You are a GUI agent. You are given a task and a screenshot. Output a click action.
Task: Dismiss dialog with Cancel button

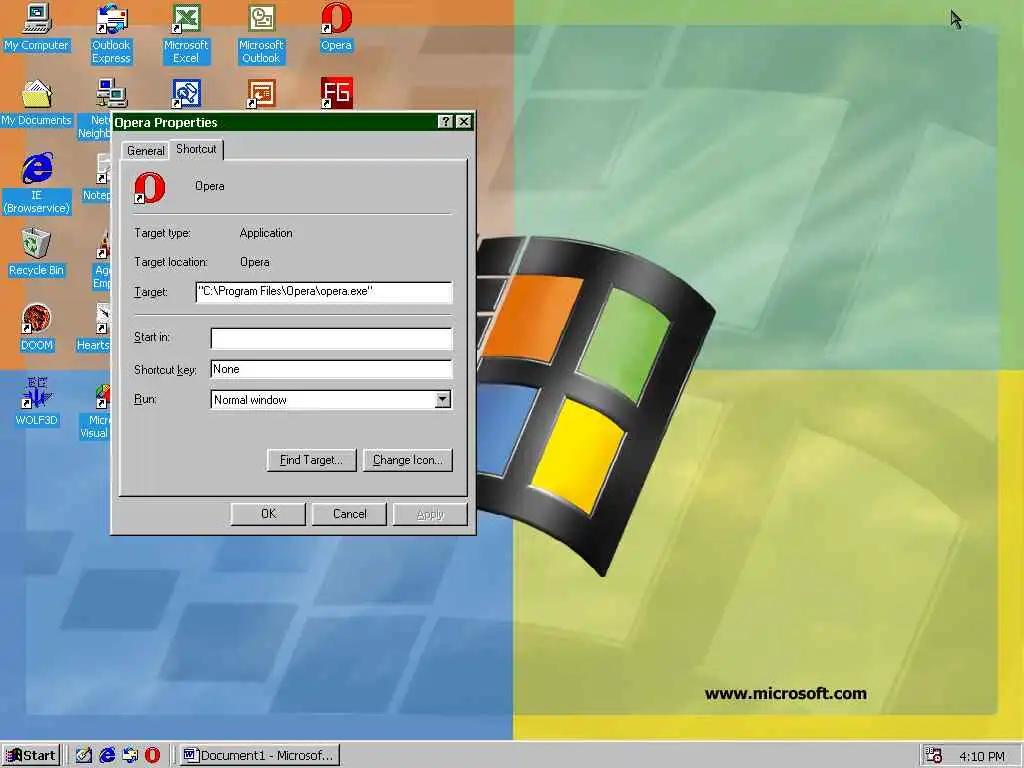pyautogui.click(x=349, y=514)
